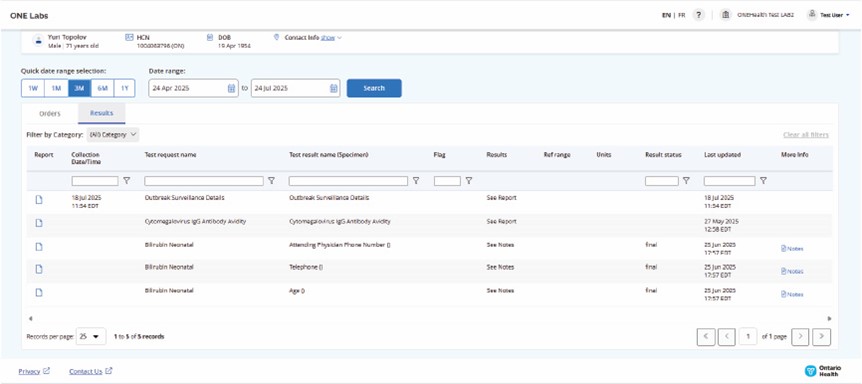
Task: Click the Clear all filters link
Action: [806, 135]
